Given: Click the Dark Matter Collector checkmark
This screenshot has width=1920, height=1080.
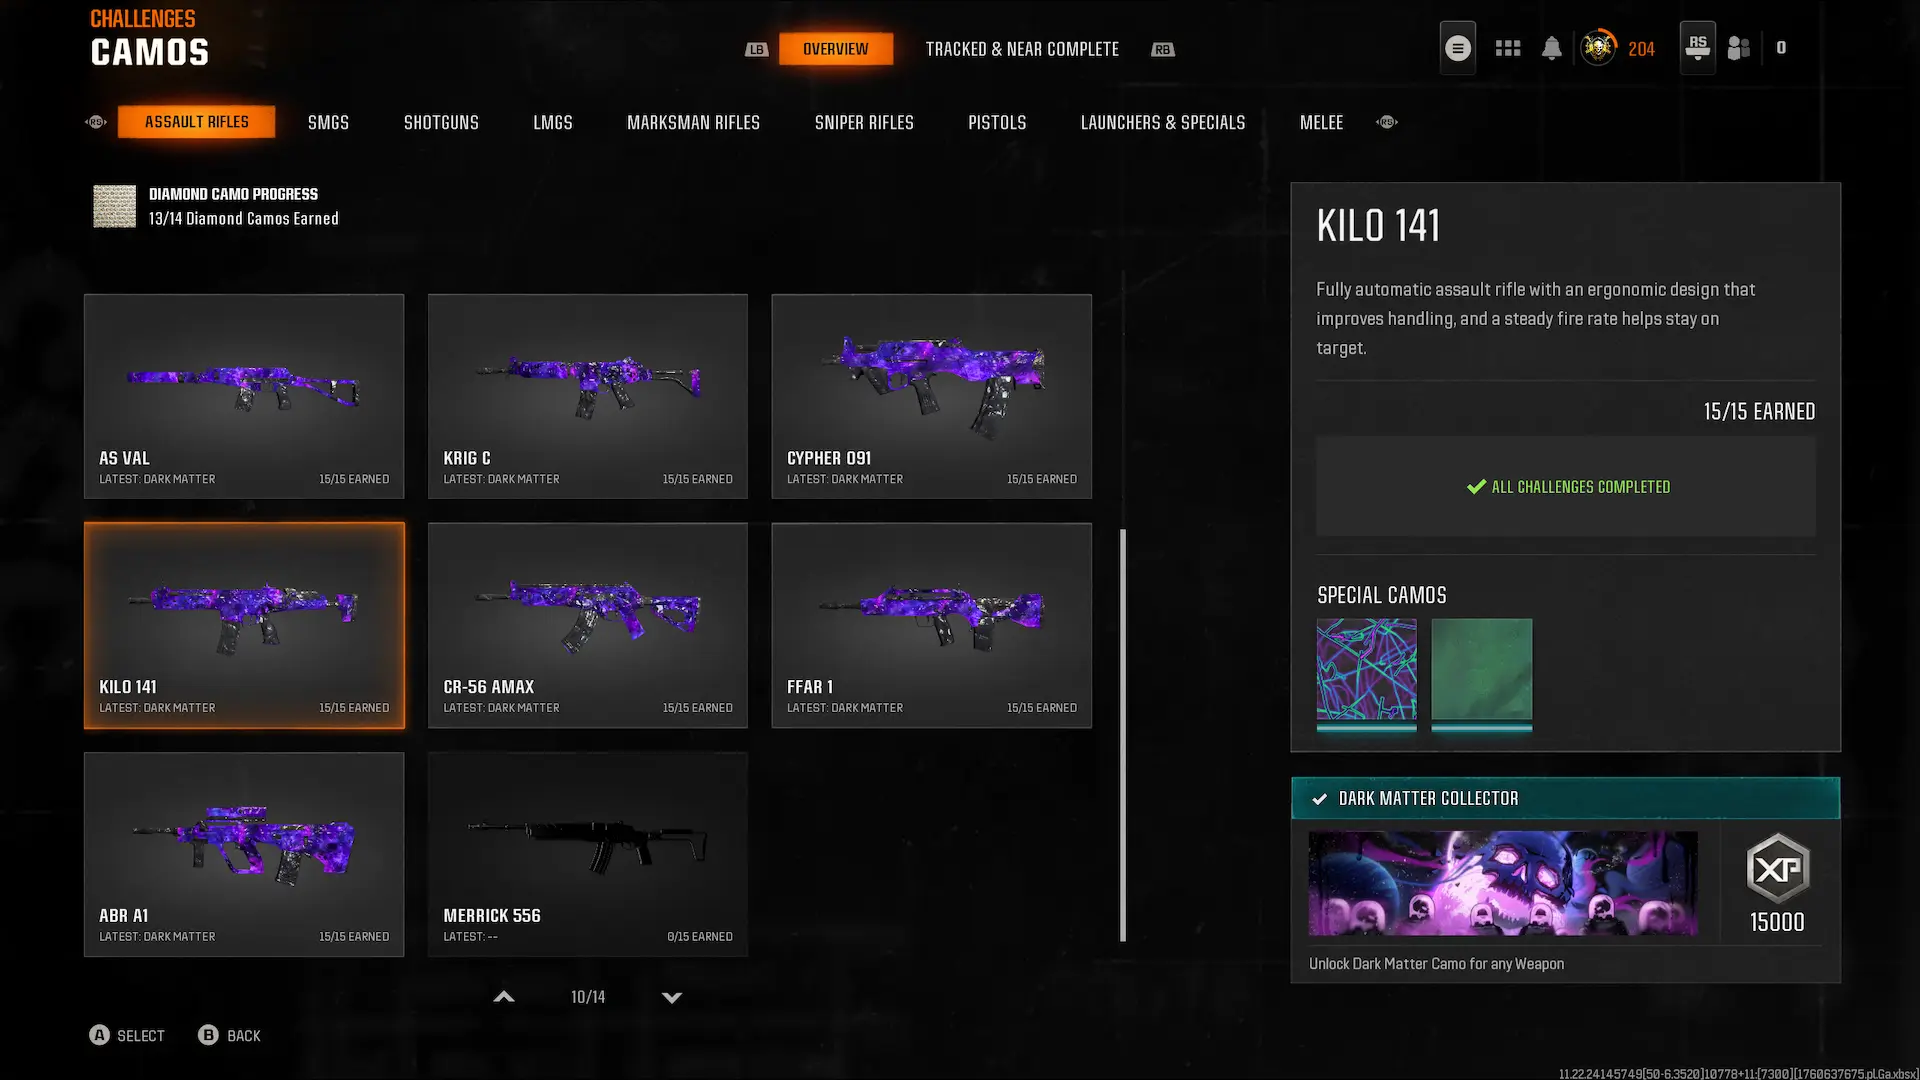Looking at the screenshot, I should [1319, 799].
